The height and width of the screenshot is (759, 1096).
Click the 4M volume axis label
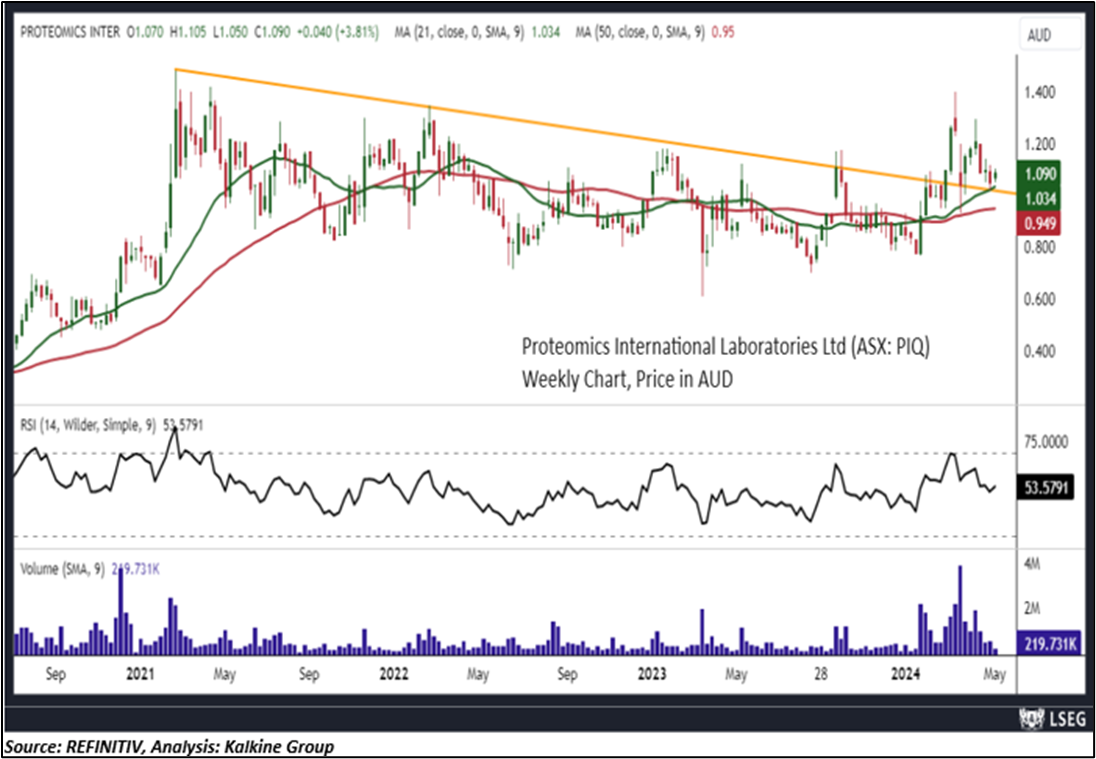click(x=1032, y=563)
